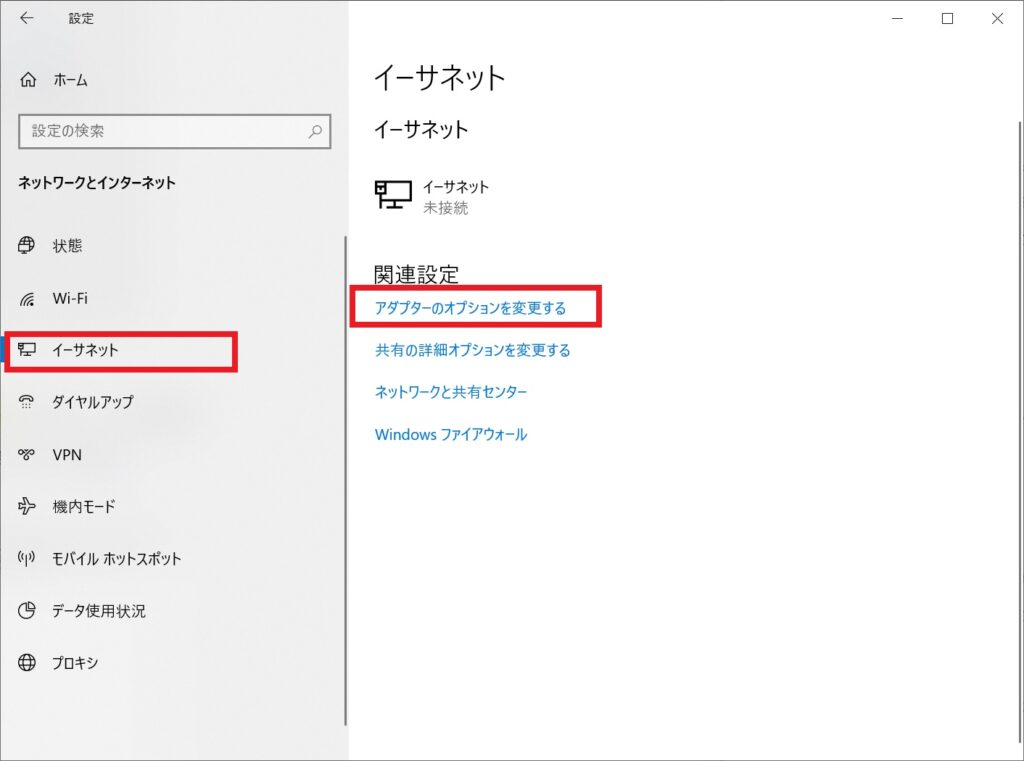1024x761 pixels.
Task: Select イーサネット in the sidebar
Action: pyautogui.click(x=86, y=350)
